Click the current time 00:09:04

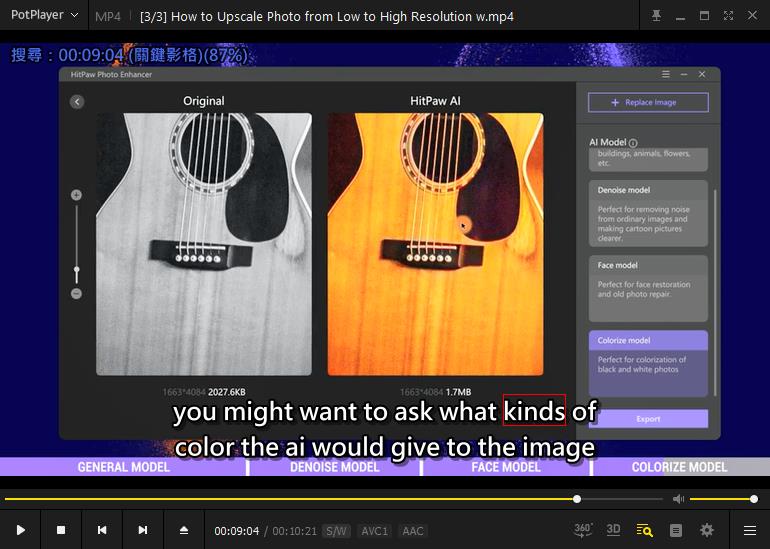coord(237,531)
